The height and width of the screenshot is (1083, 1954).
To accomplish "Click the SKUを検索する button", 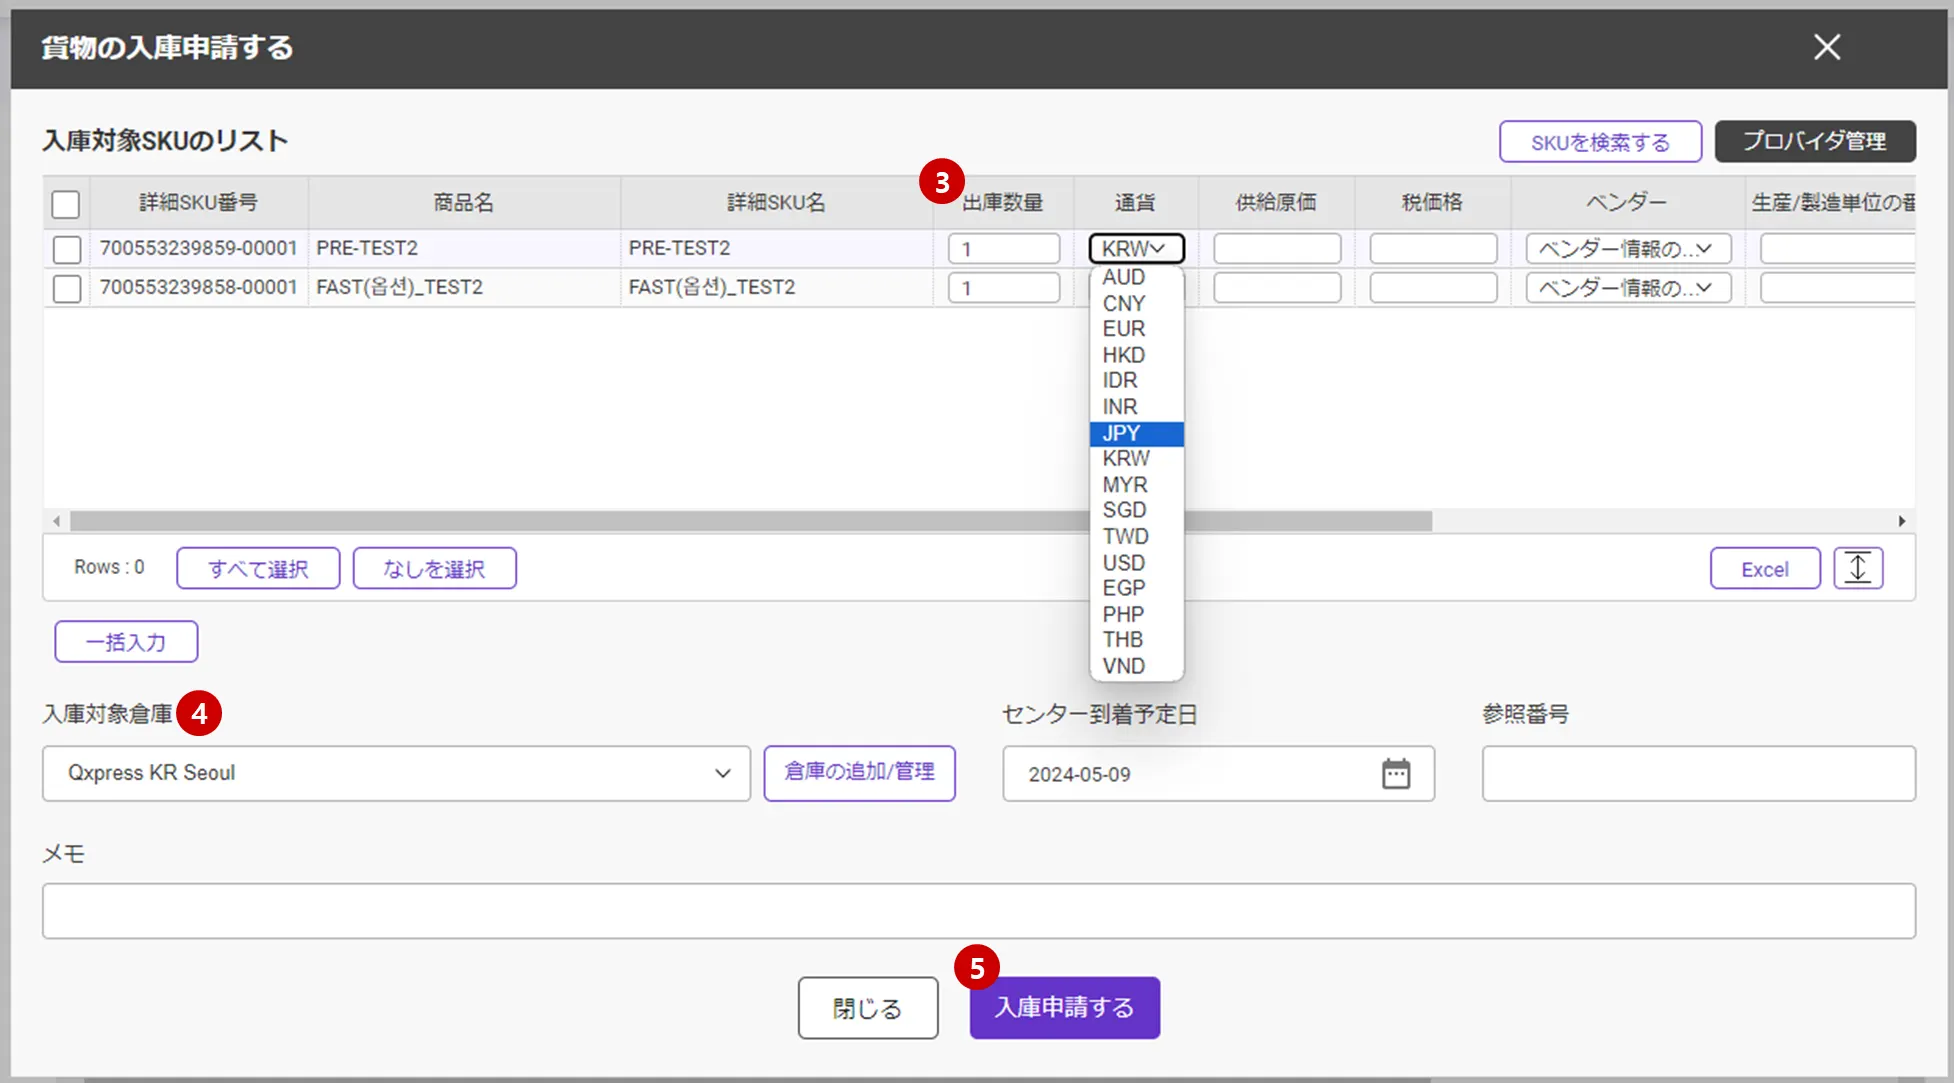I will coord(1599,142).
